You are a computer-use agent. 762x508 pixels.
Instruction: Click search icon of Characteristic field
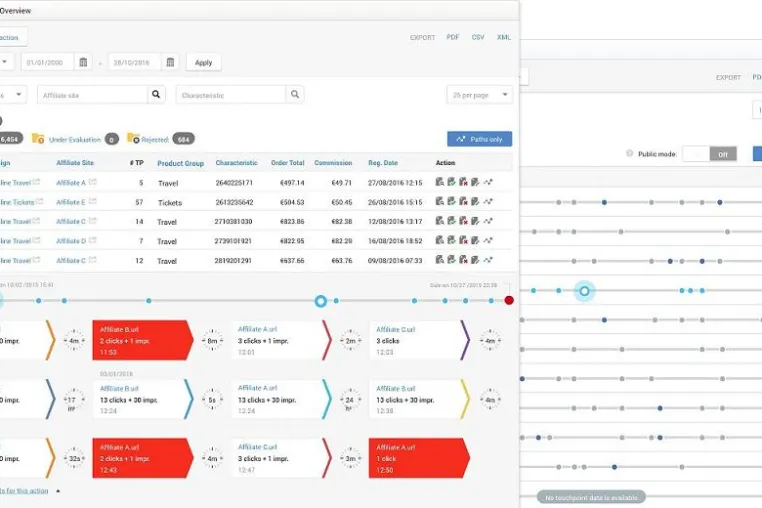coord(295,94)
